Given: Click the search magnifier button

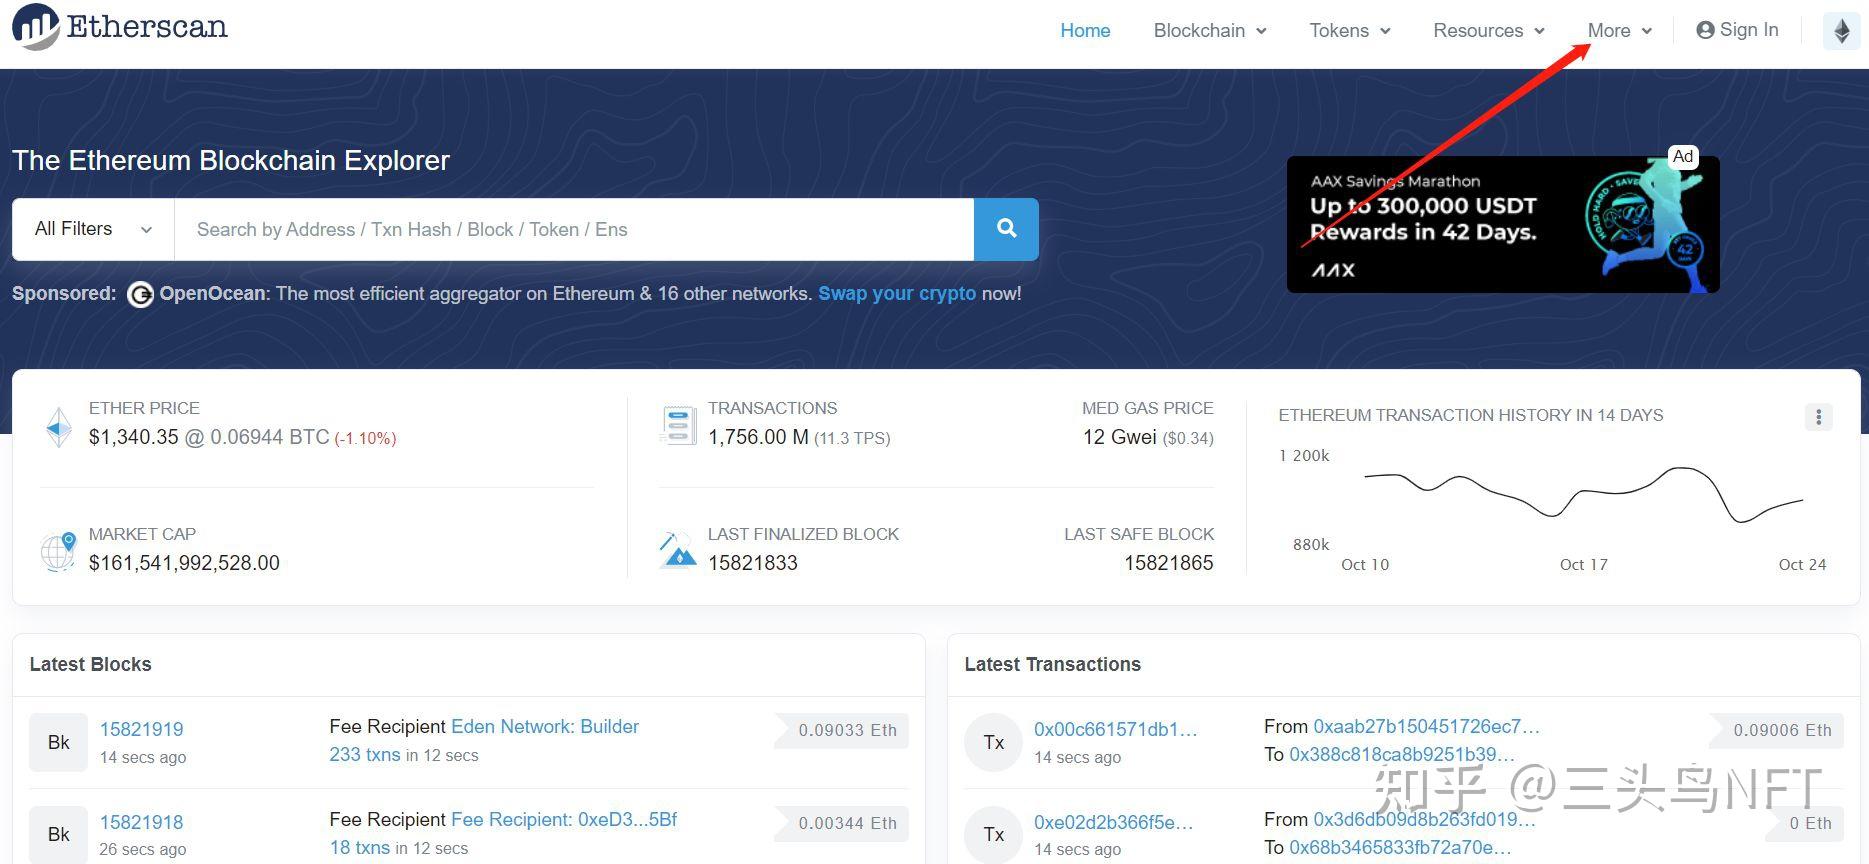Looking at the screenshot, I should tap(1006, 229).
